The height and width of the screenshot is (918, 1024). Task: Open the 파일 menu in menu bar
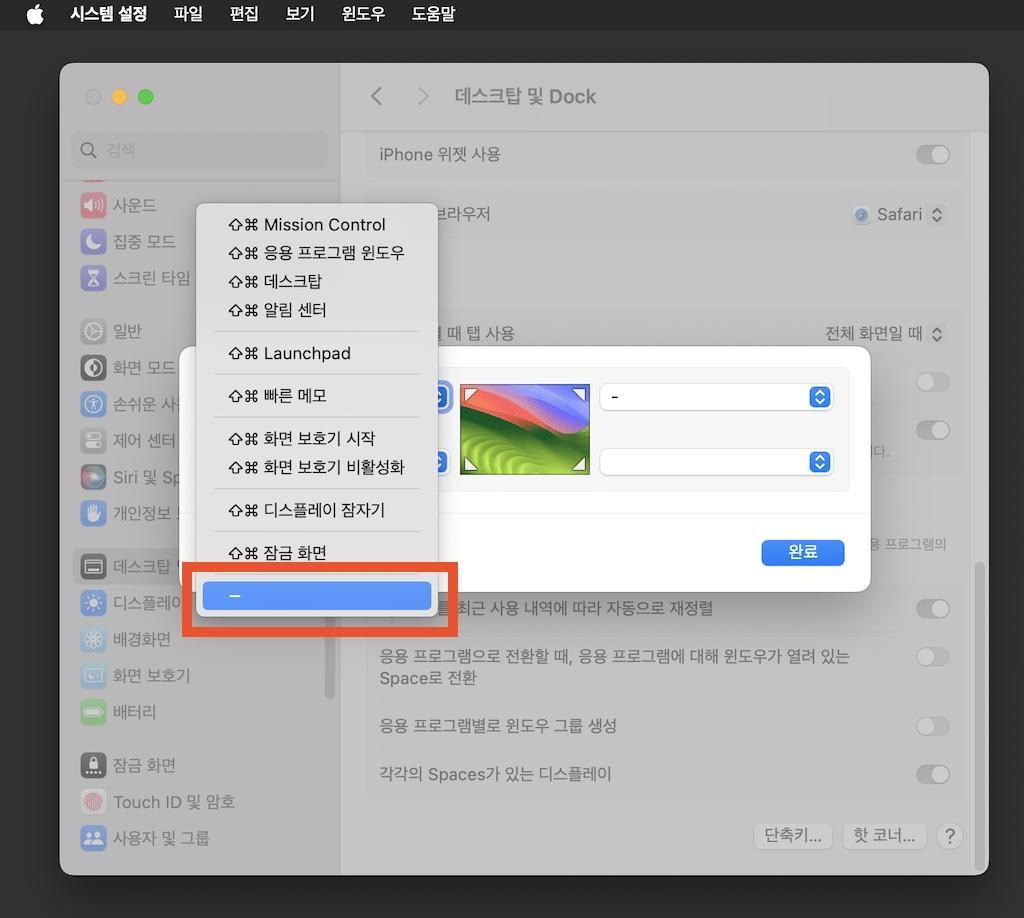pos(188,14)
